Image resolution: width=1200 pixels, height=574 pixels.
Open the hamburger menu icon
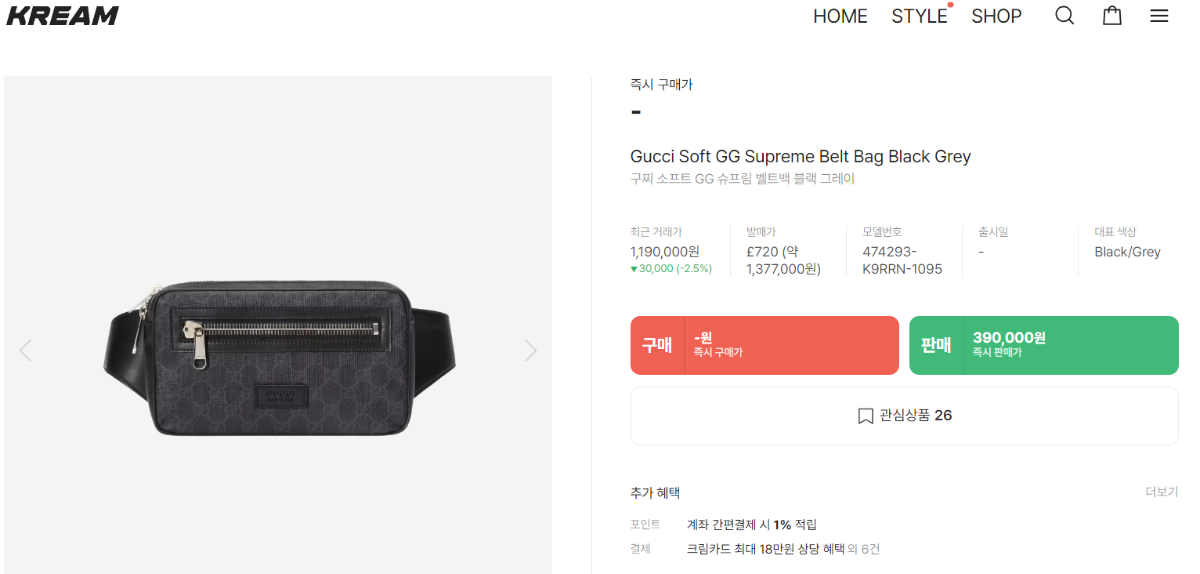[1159, 16]
